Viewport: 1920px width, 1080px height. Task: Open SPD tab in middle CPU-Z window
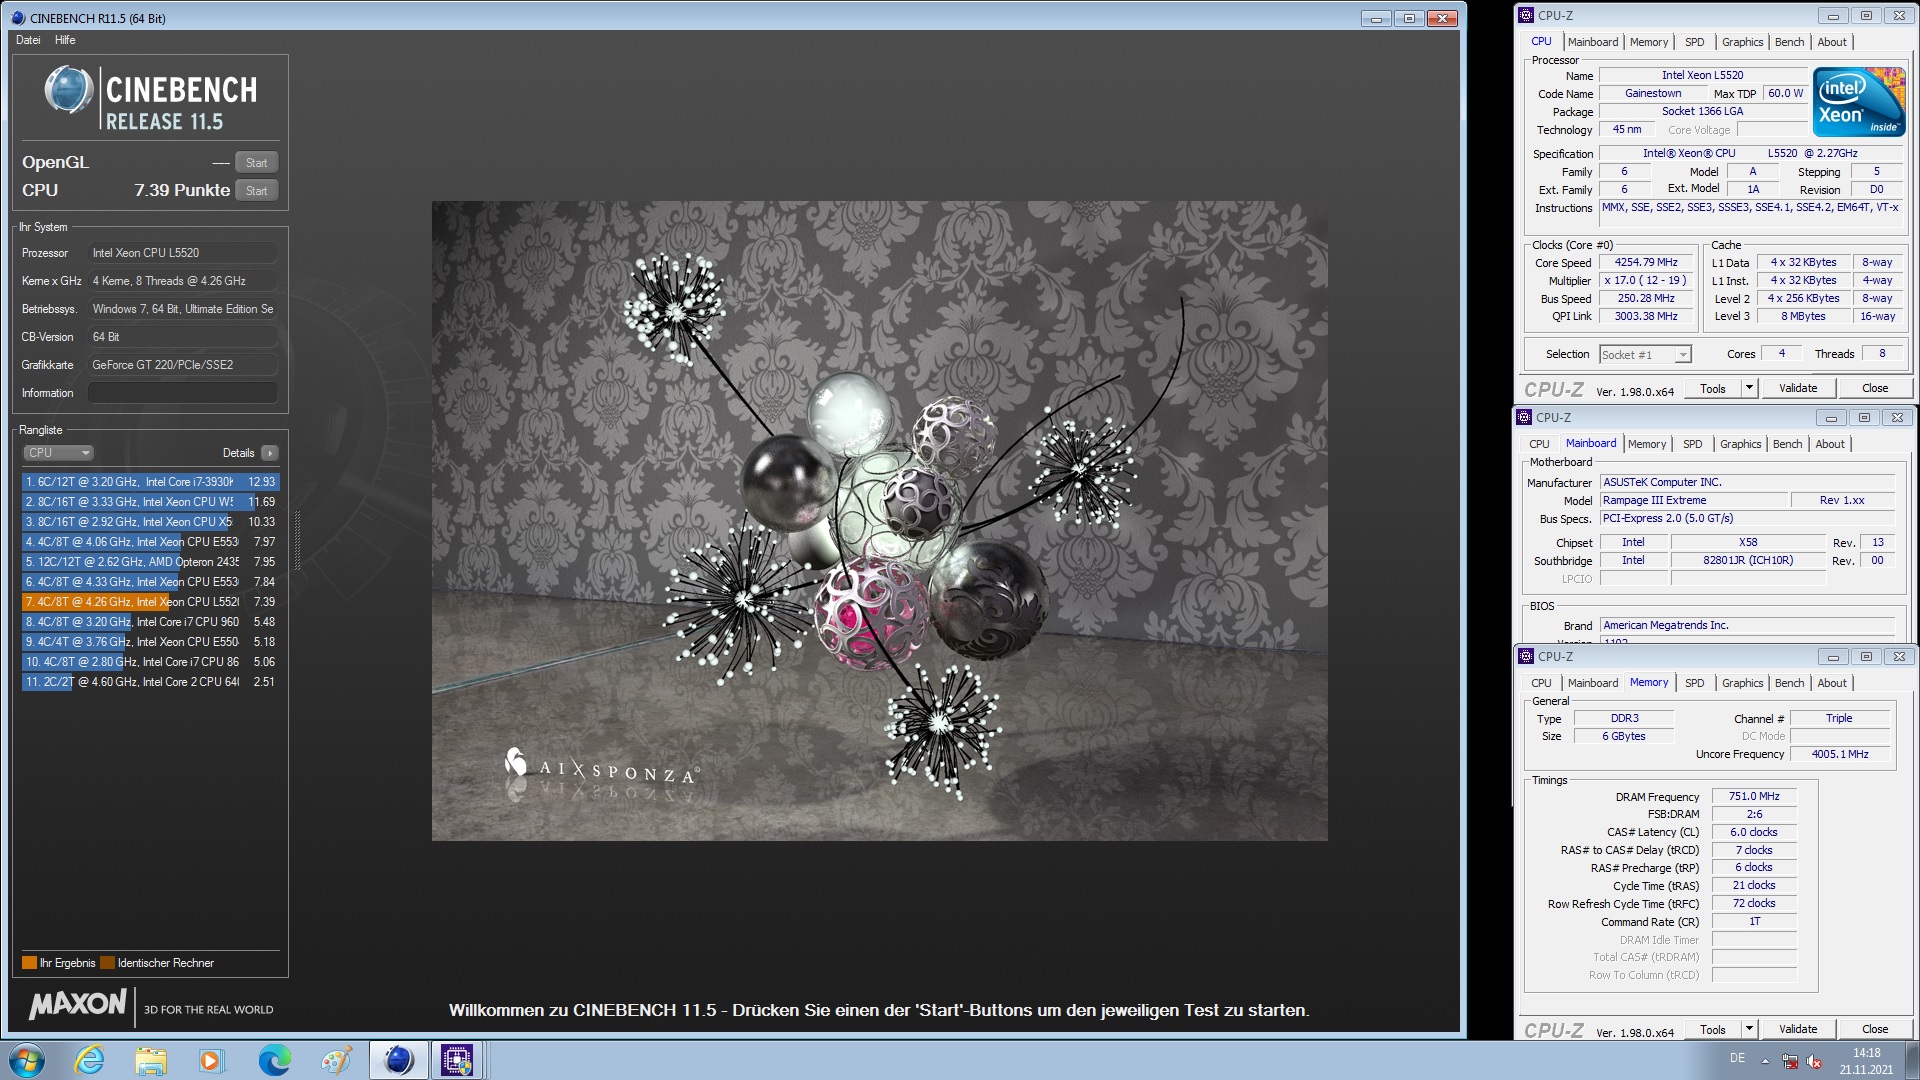(x=1693, y=444)
